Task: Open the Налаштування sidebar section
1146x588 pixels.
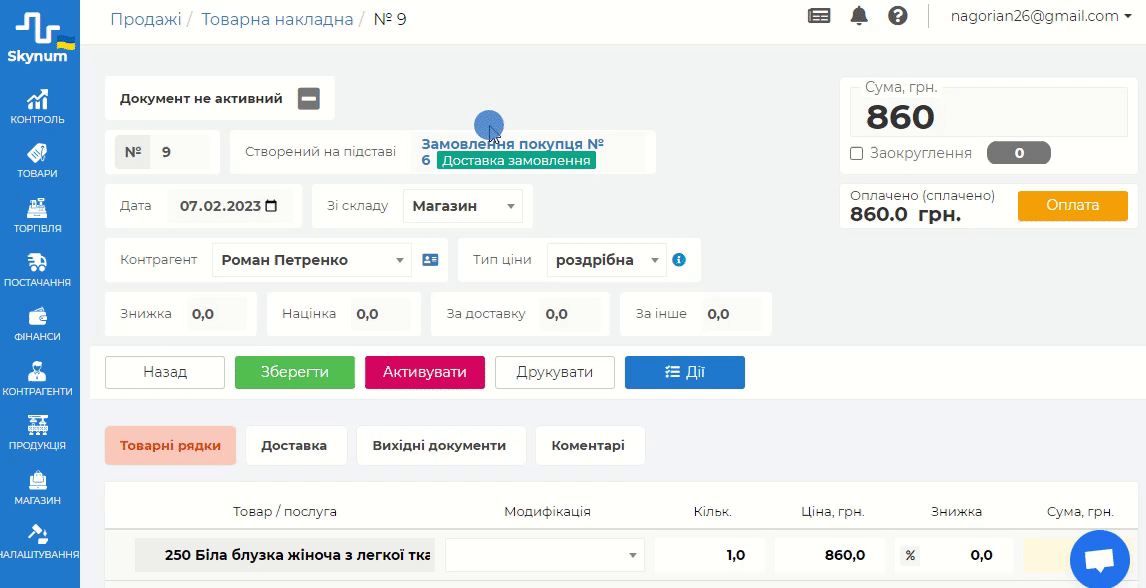Action: coord(39,542)
